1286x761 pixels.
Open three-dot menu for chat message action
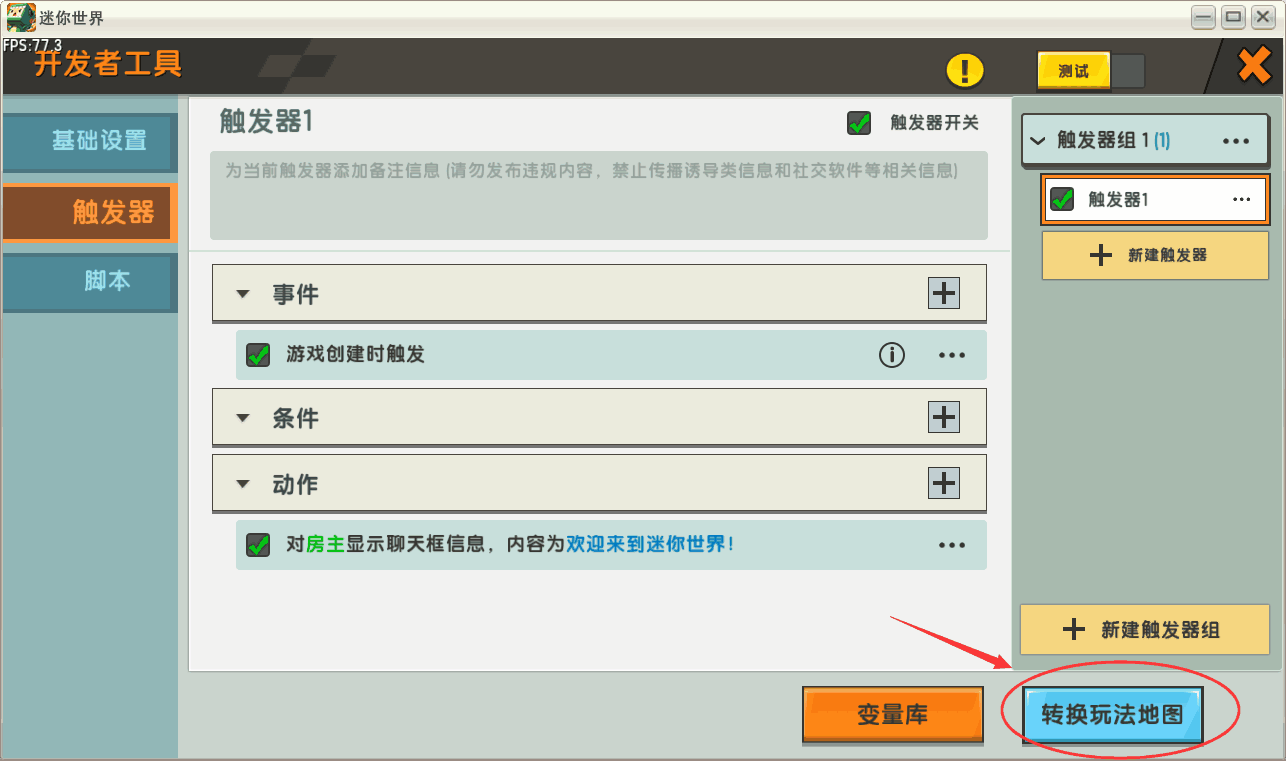(952, 545)
